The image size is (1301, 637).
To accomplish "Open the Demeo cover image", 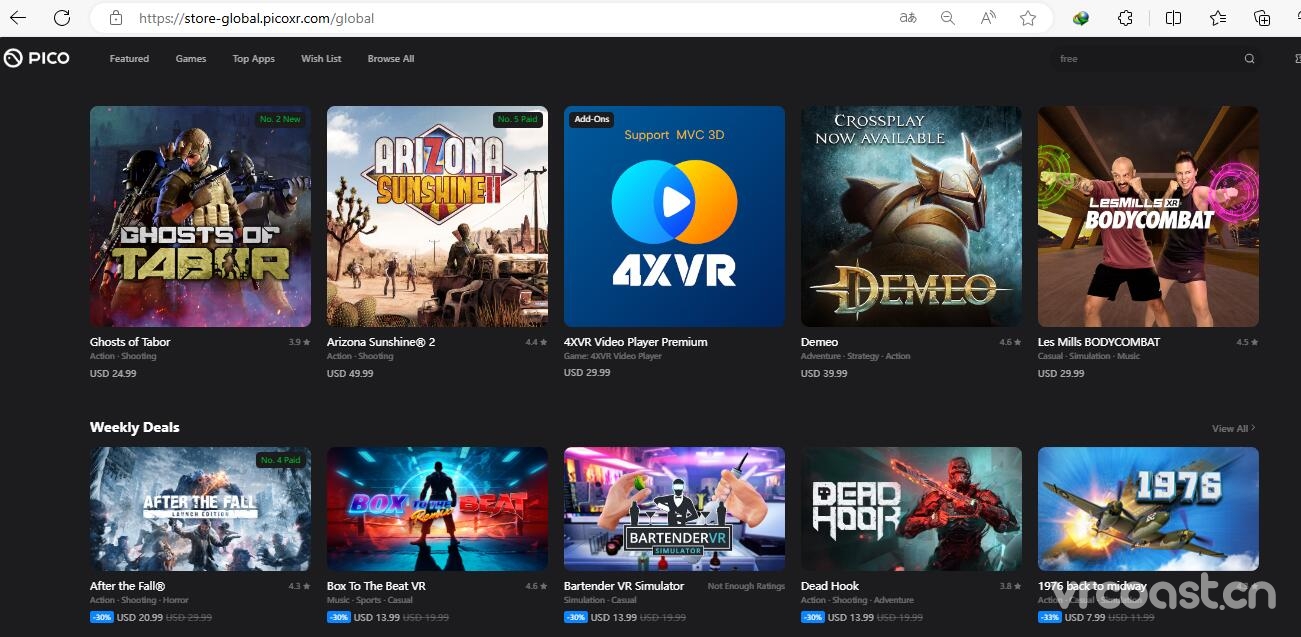I will pyautogui.click(x=911, y=216).
